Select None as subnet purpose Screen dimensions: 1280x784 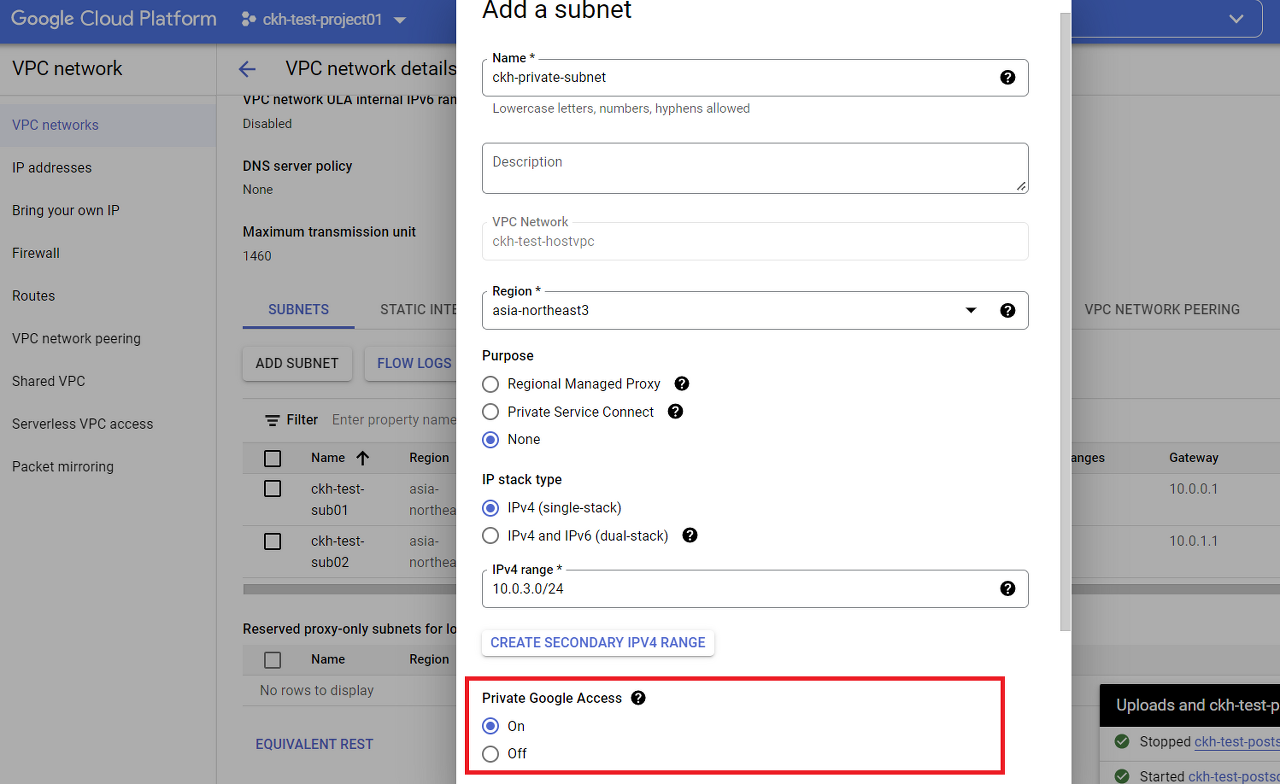coord(490,440)
